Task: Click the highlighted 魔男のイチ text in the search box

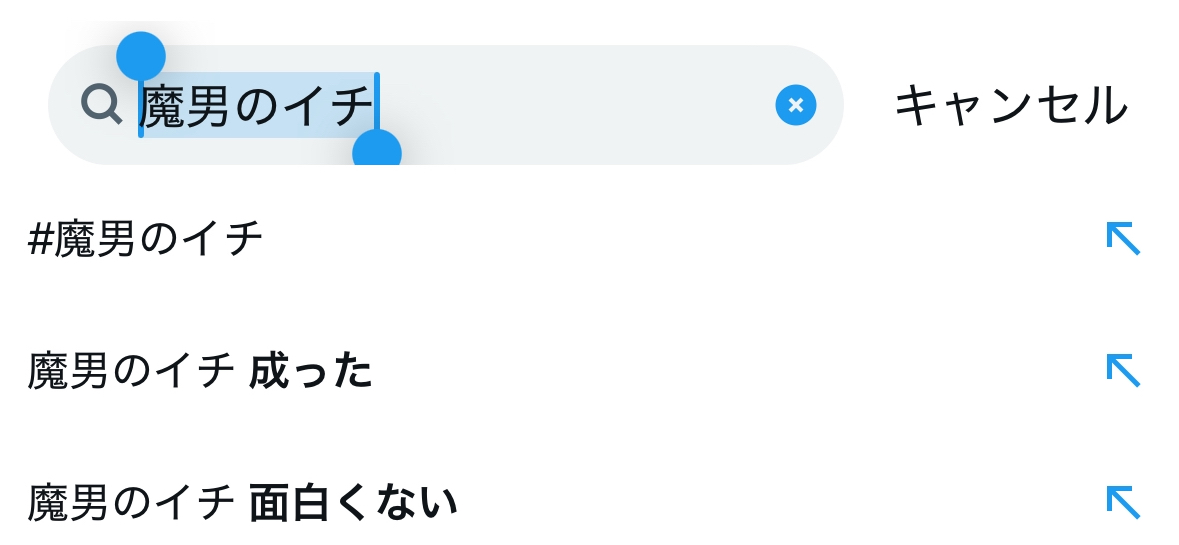Action: [x=257, y=106]
